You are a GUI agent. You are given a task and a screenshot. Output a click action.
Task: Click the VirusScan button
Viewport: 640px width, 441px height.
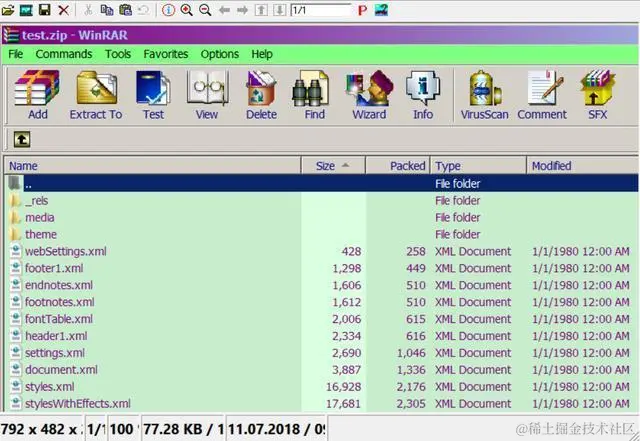485,96
